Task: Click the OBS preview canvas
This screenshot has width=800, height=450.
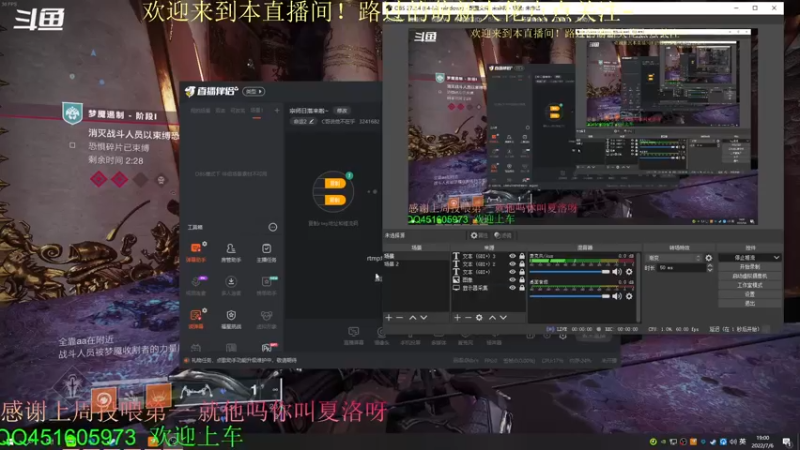Action: (583, 127)
